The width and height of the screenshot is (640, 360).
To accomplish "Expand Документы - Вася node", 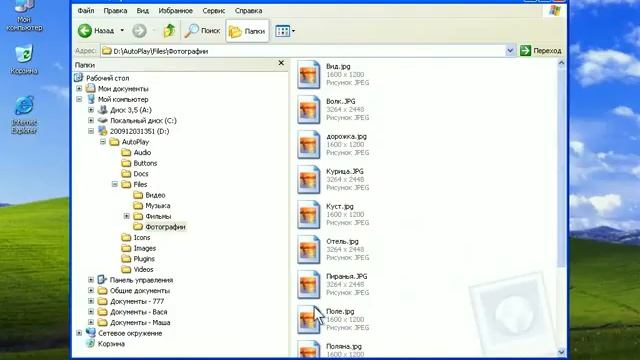I will 91,312.
